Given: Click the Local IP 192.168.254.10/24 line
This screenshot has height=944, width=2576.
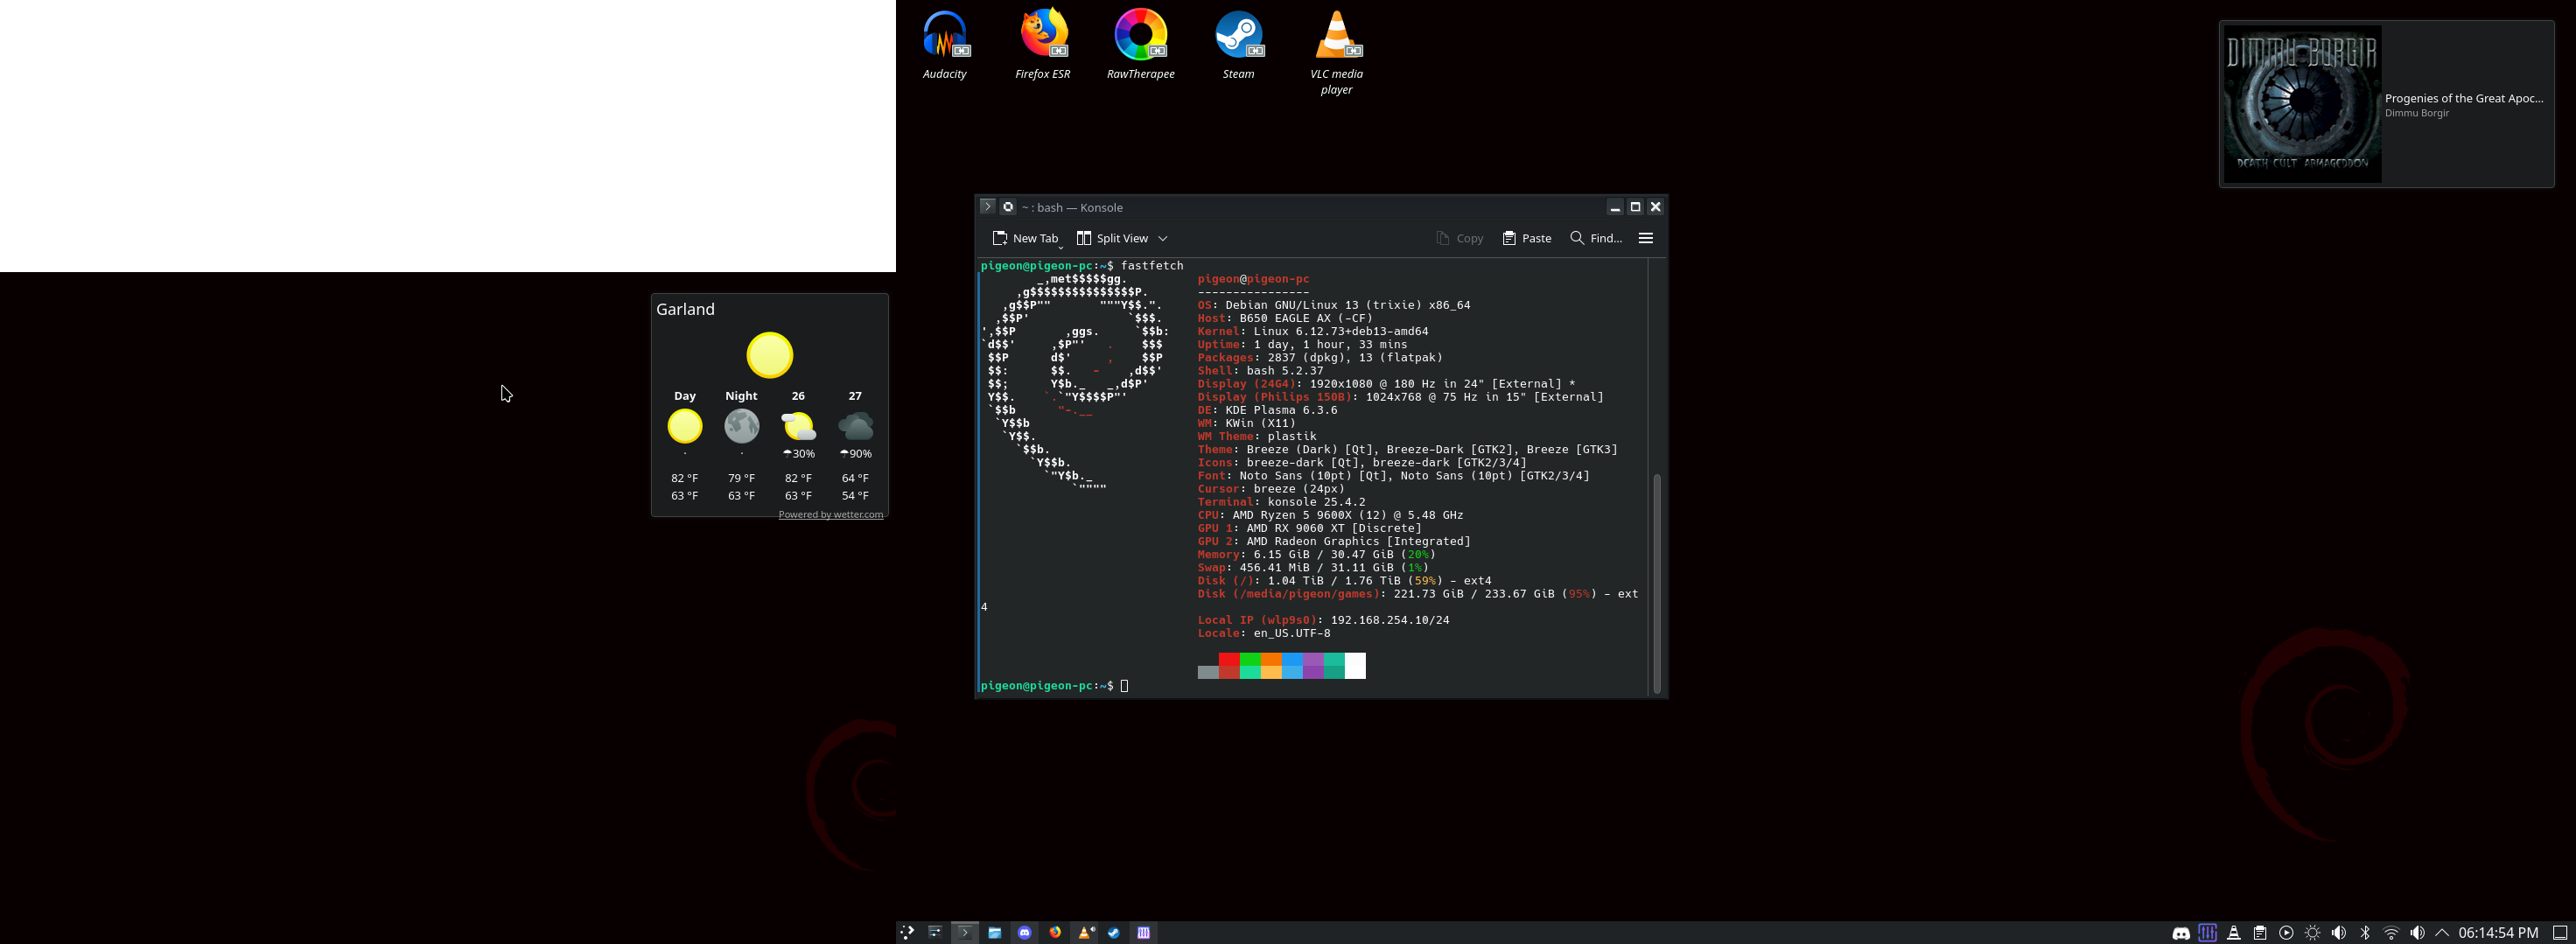Looking at the screenshot, I should point(1324,620).
